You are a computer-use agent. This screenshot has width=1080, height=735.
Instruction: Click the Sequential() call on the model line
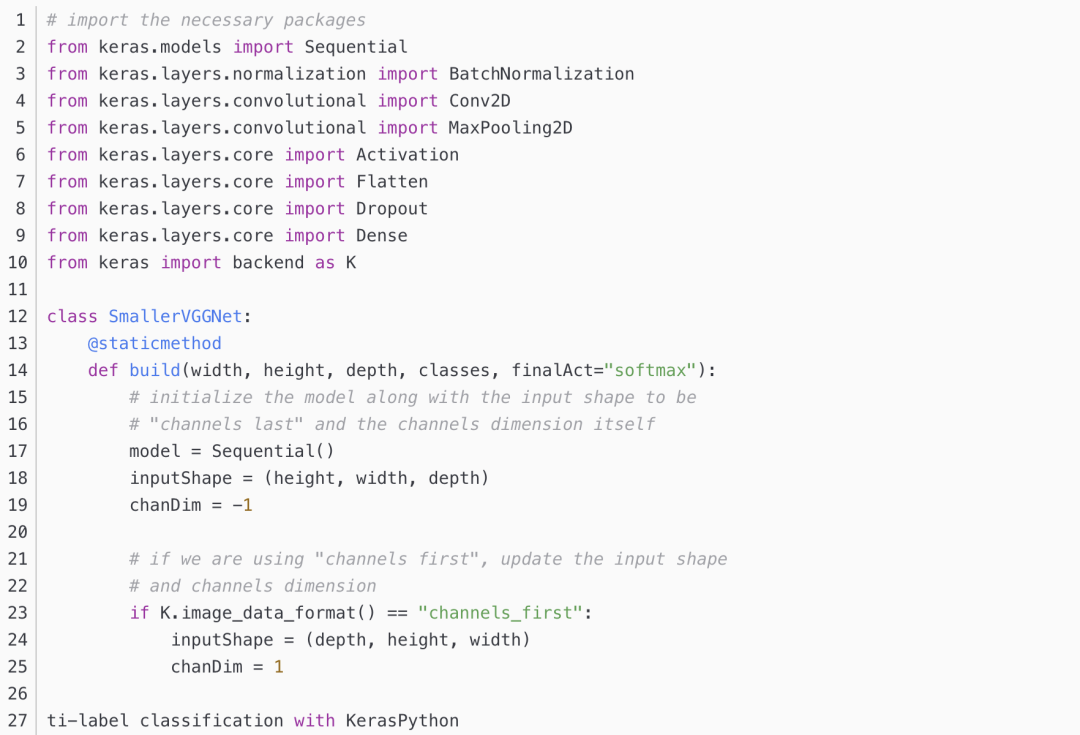click(x=273, y=451)
